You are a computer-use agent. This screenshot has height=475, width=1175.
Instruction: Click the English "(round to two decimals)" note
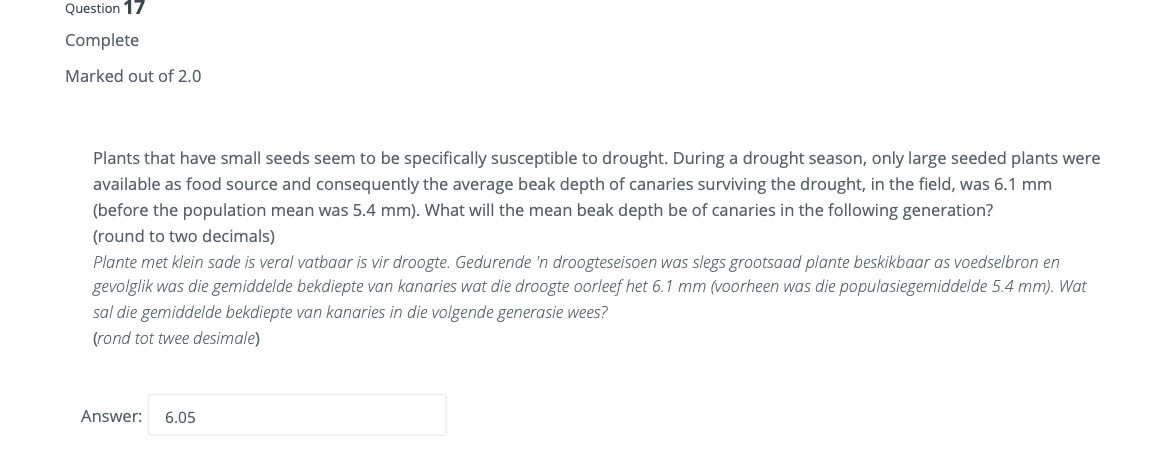184,236
